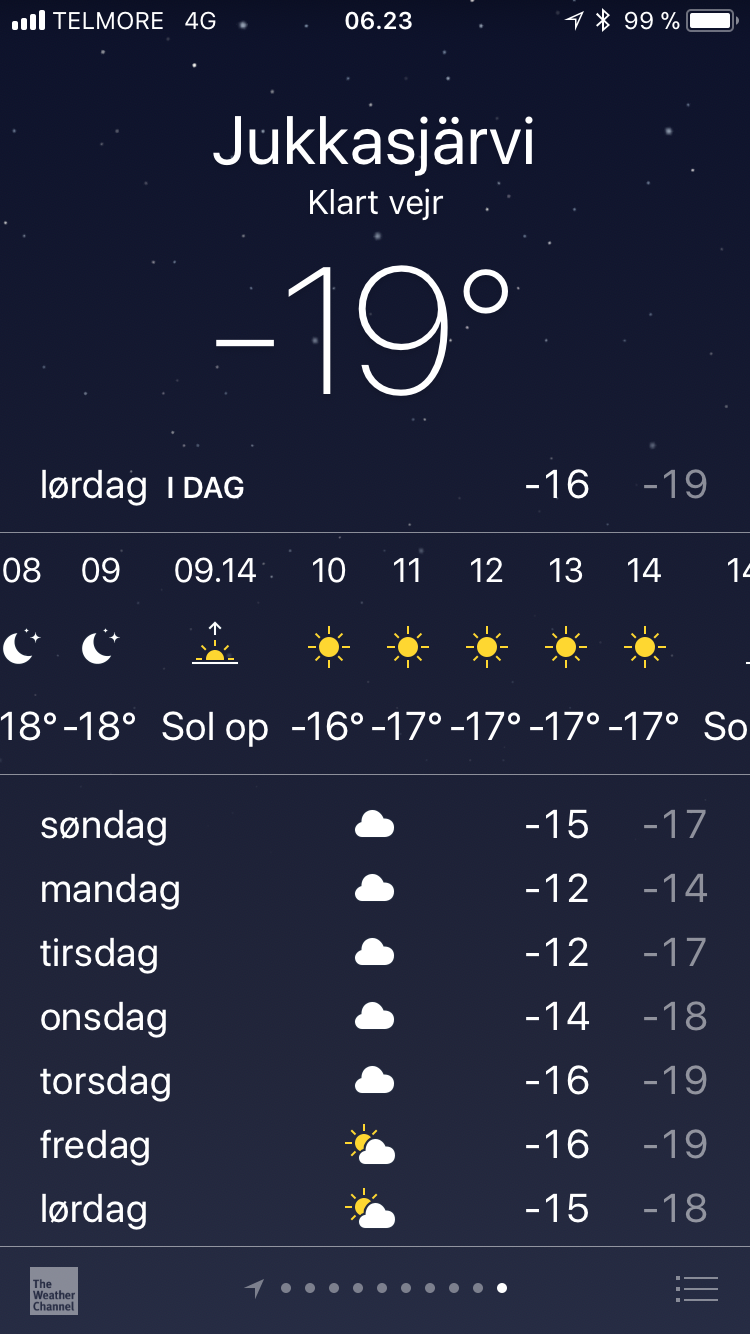The height and width of the screenshot is (1334, 750).
Task: Select the last page indicator dot
Action: [x=502, y=1288]
